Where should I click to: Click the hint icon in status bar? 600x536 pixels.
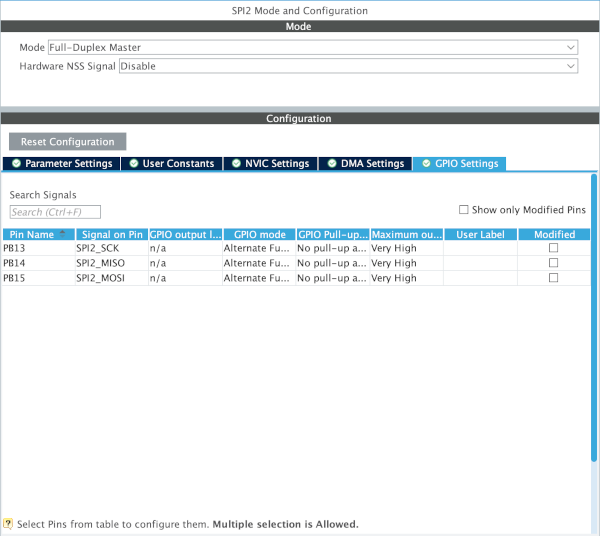pyautogui.click(x=8, y=524)
